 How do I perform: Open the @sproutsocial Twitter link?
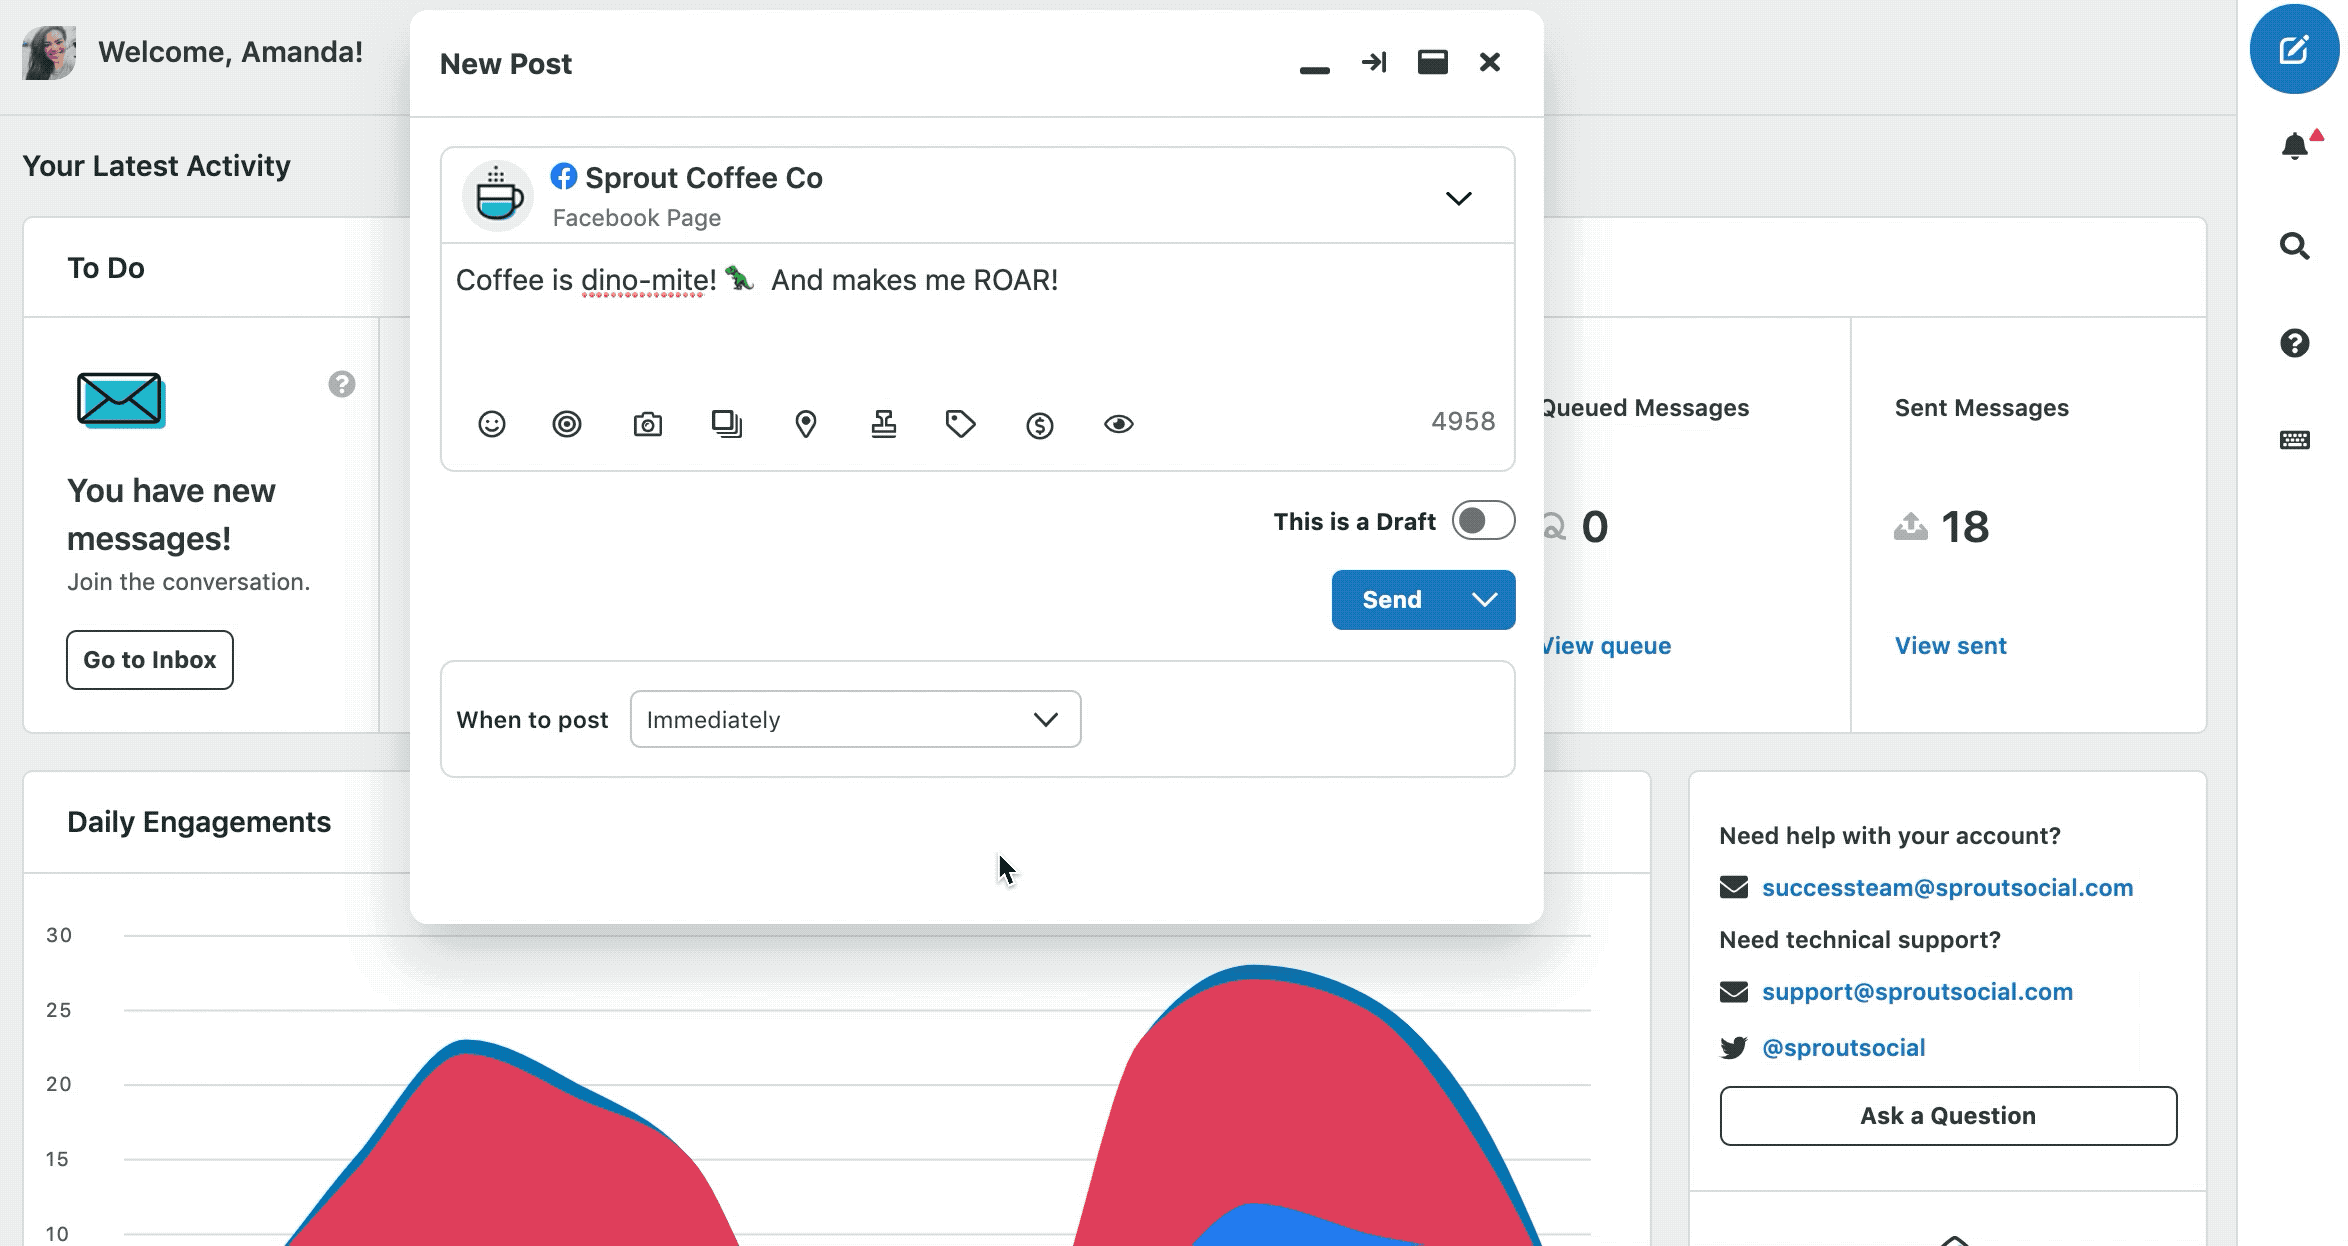[1843, 1048]
